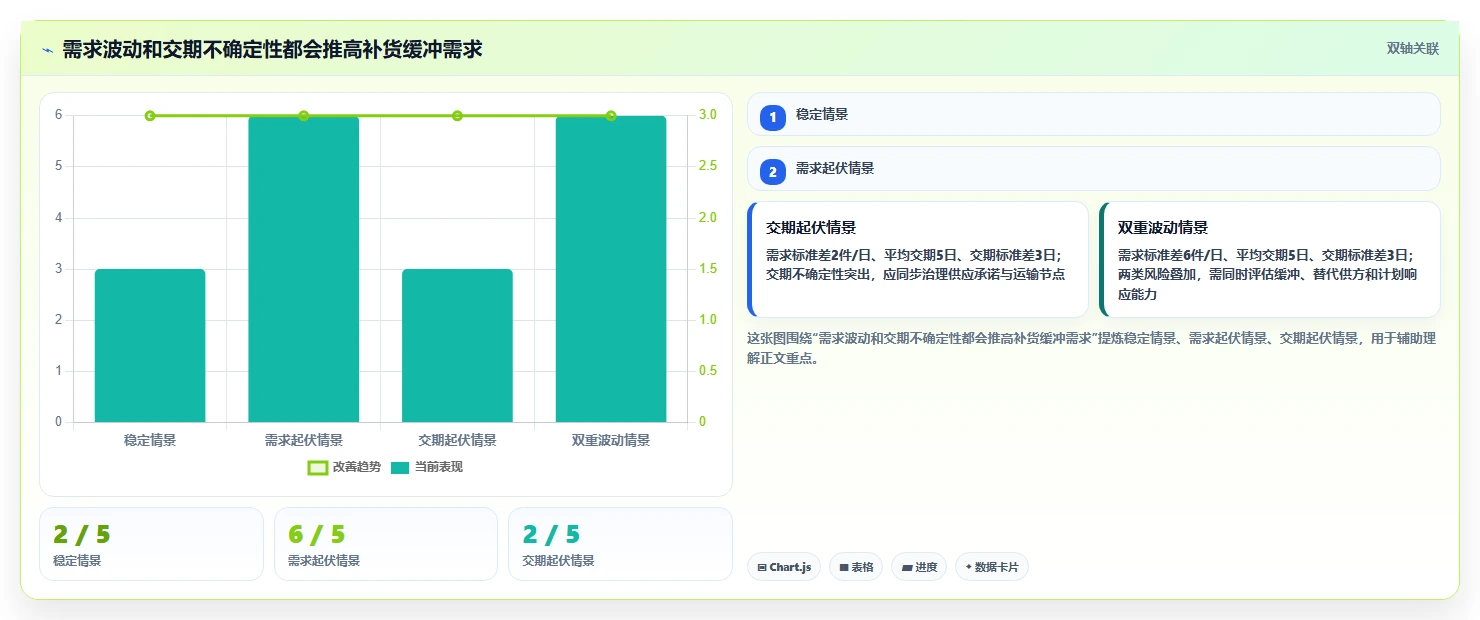This screenshot has width=1480, height=620.
Task: Click the 交期起伏情景 card description text
Action: tap(915, 265)
